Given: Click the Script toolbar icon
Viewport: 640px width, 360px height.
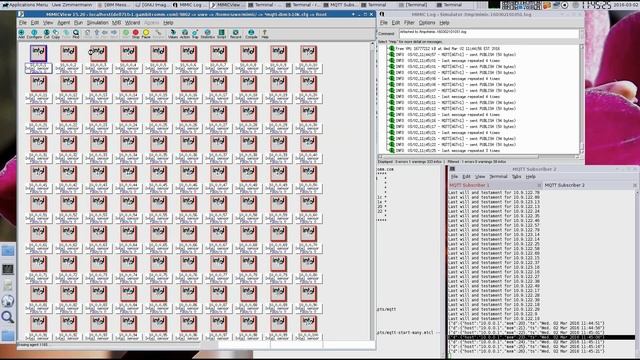Looking at the screenshot, I should (221, 34).
